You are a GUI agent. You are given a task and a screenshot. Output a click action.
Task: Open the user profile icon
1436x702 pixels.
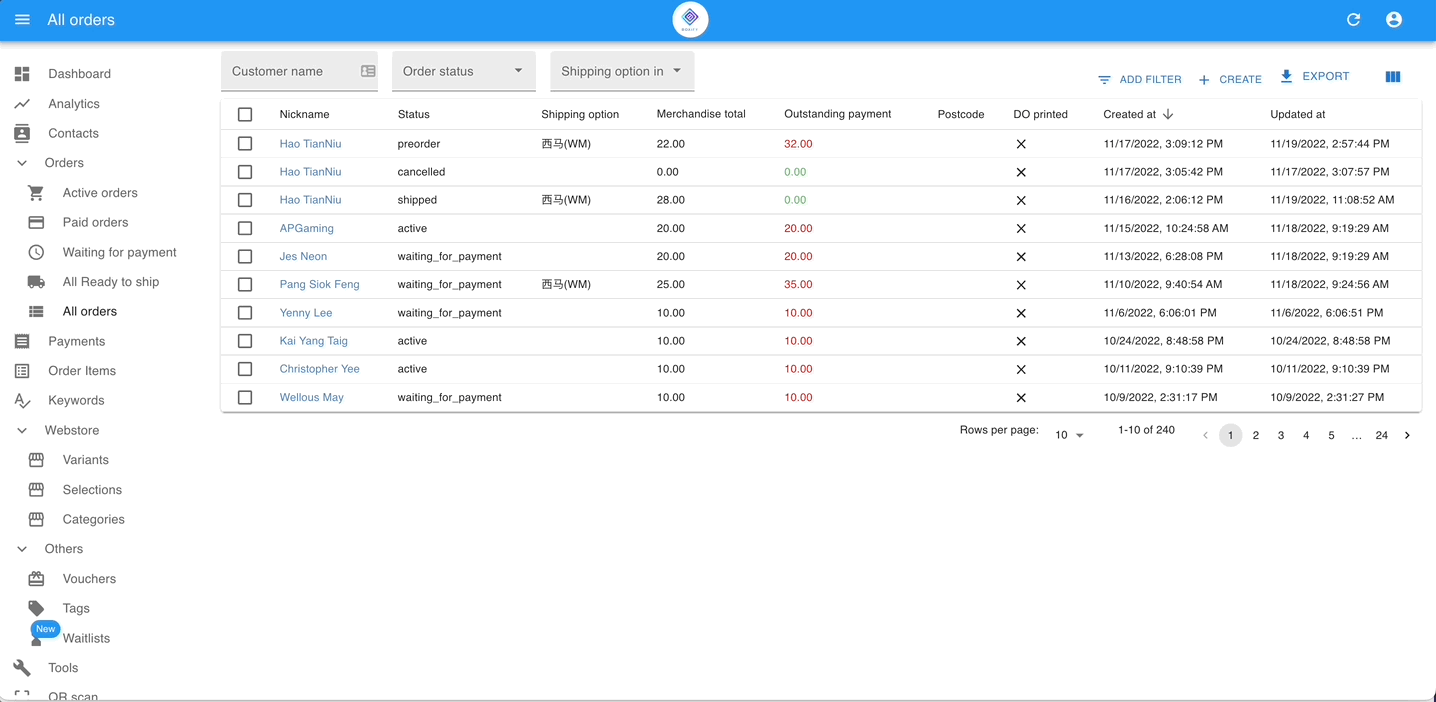click(x=1393, y=19)
